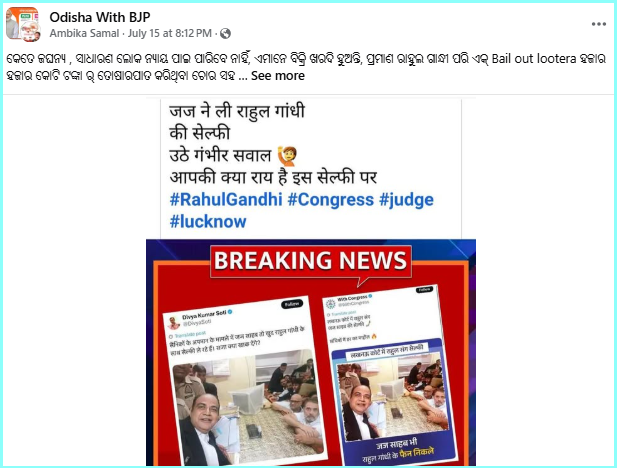Open the Odisha With BJP group name link

(x=100, y=17)
